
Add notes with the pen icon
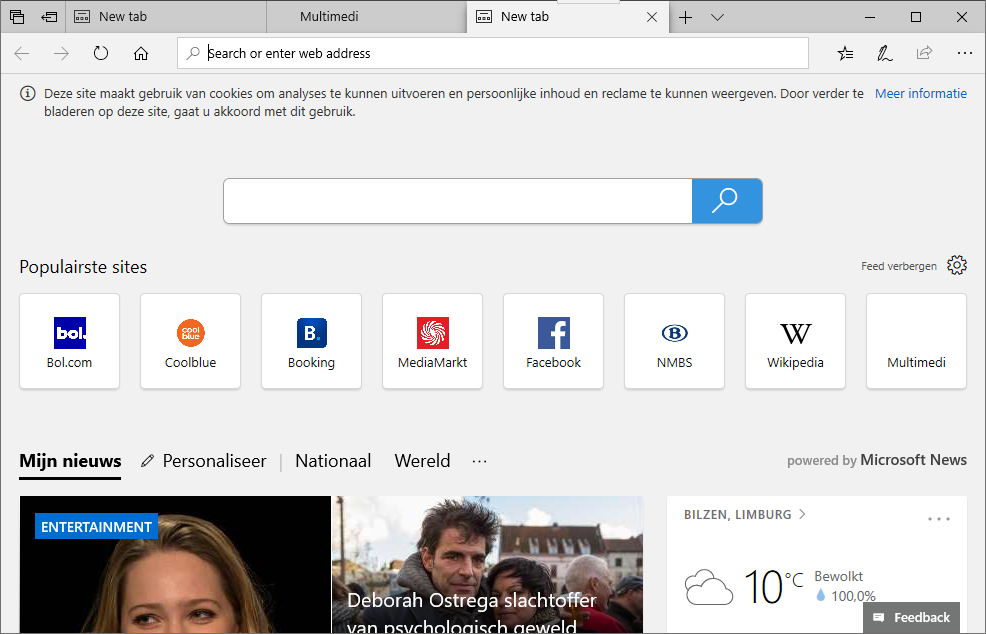point(885,53)
